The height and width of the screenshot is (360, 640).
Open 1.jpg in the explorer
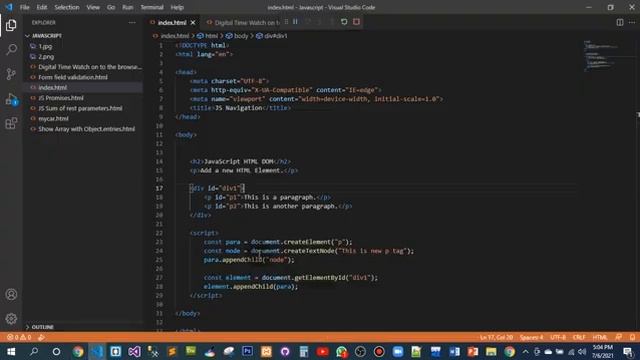(x=45, y=47)
